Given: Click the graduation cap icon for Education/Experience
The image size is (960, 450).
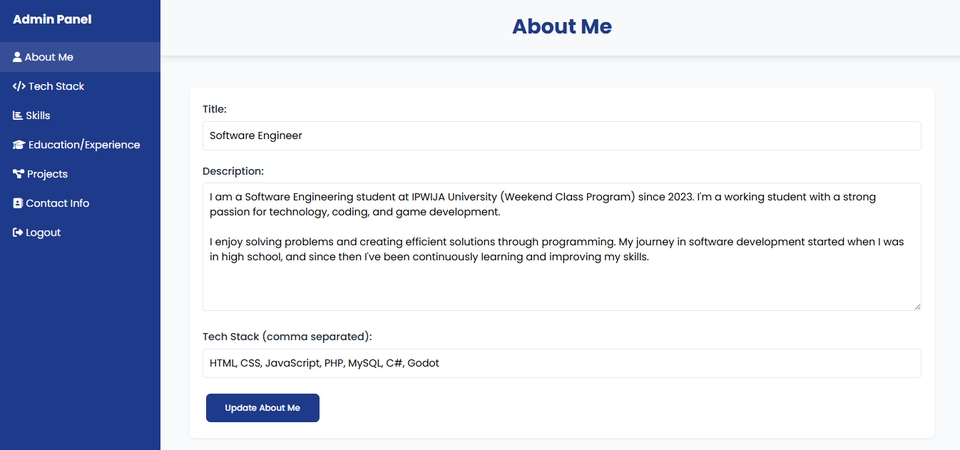Looking at the screenshot, I should point(19,144).
